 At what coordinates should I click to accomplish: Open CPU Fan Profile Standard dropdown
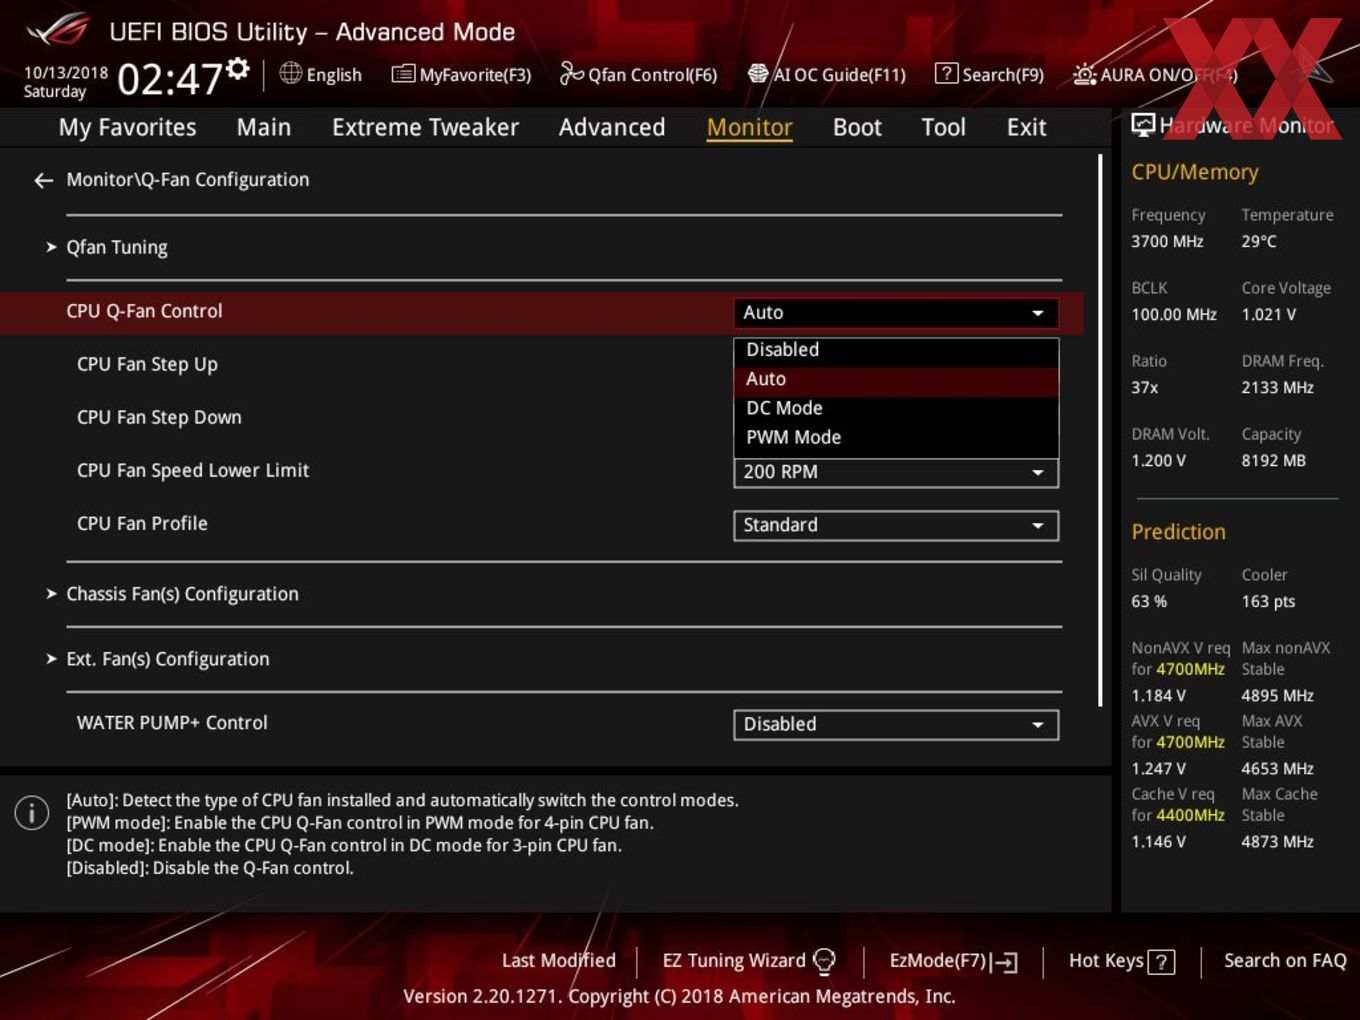tap(896, 525)
